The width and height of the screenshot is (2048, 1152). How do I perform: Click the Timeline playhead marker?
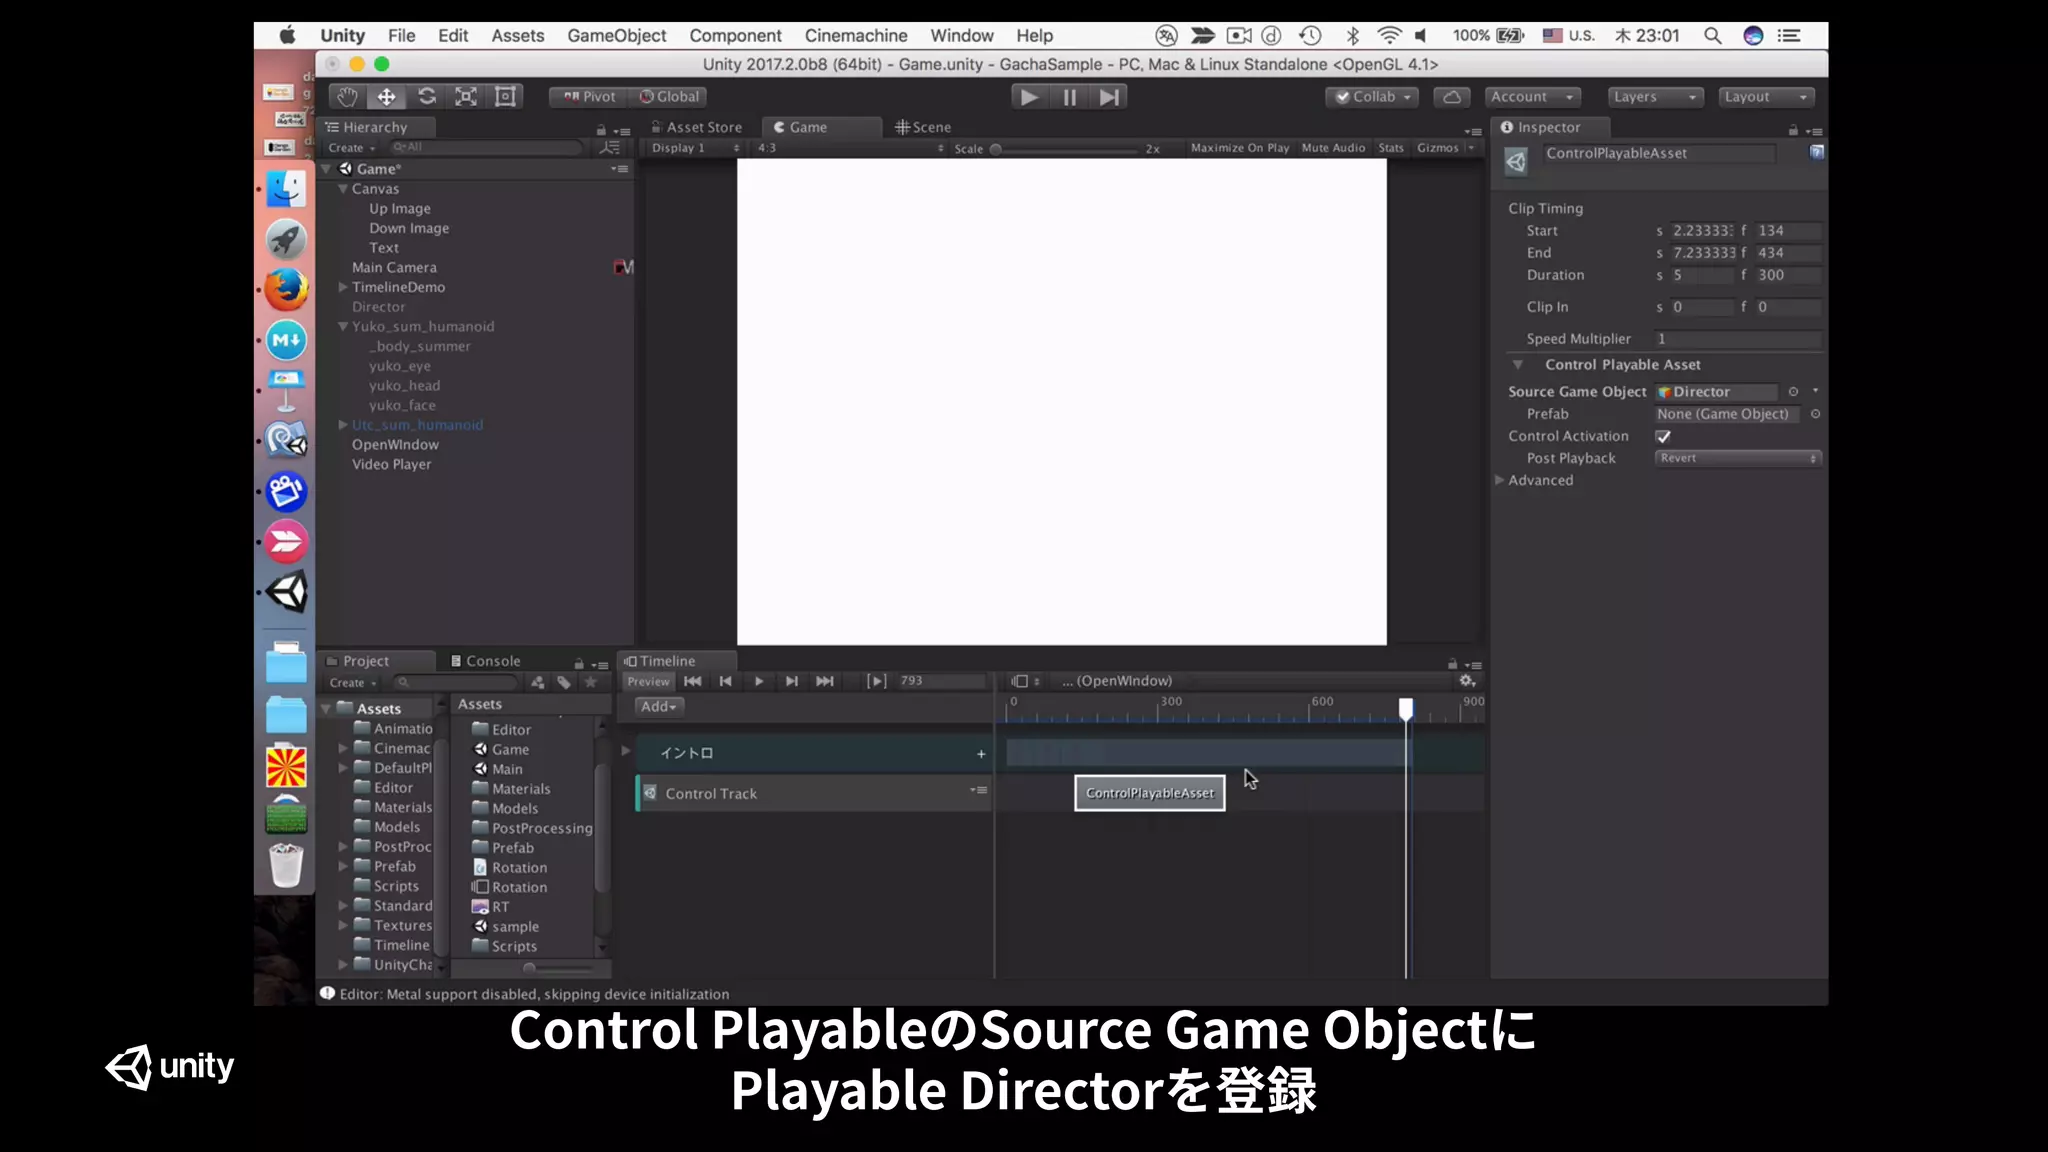click(1405, 708)
